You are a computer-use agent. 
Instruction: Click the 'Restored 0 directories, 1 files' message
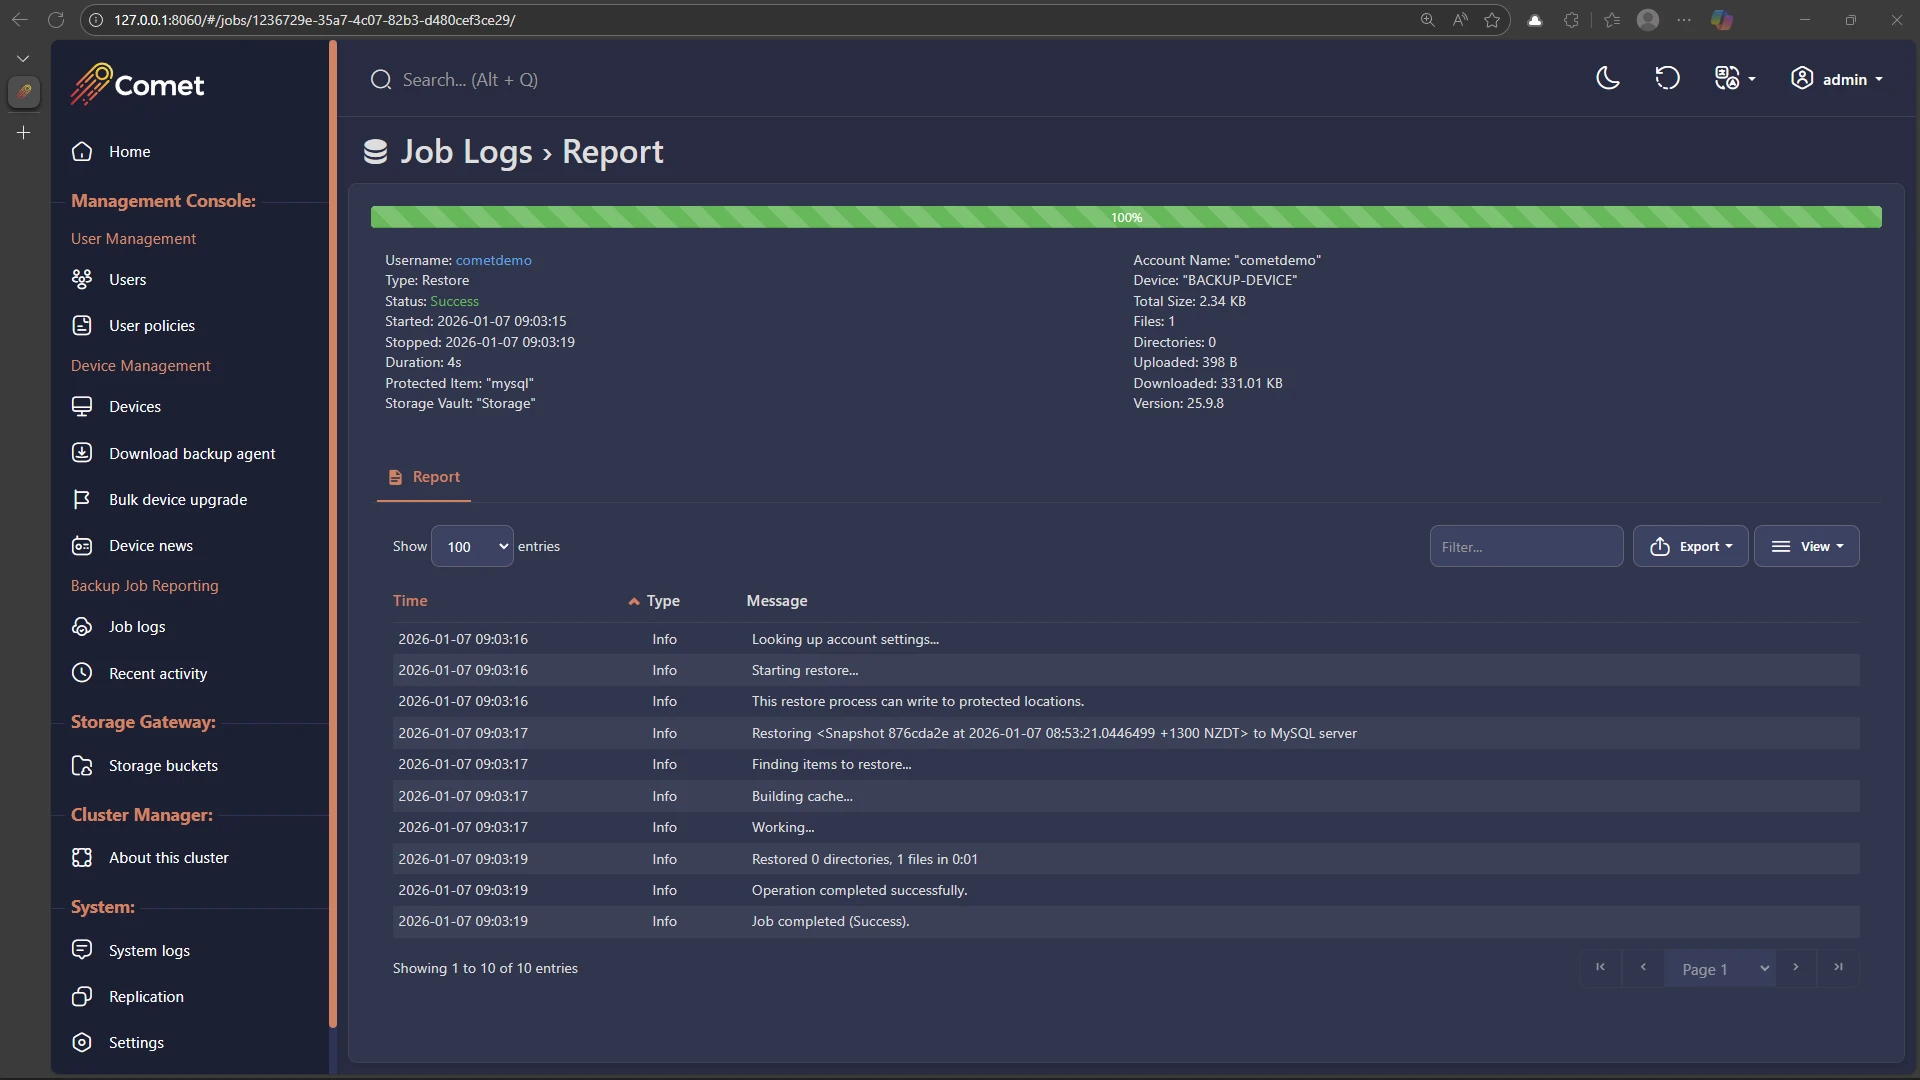864,859
